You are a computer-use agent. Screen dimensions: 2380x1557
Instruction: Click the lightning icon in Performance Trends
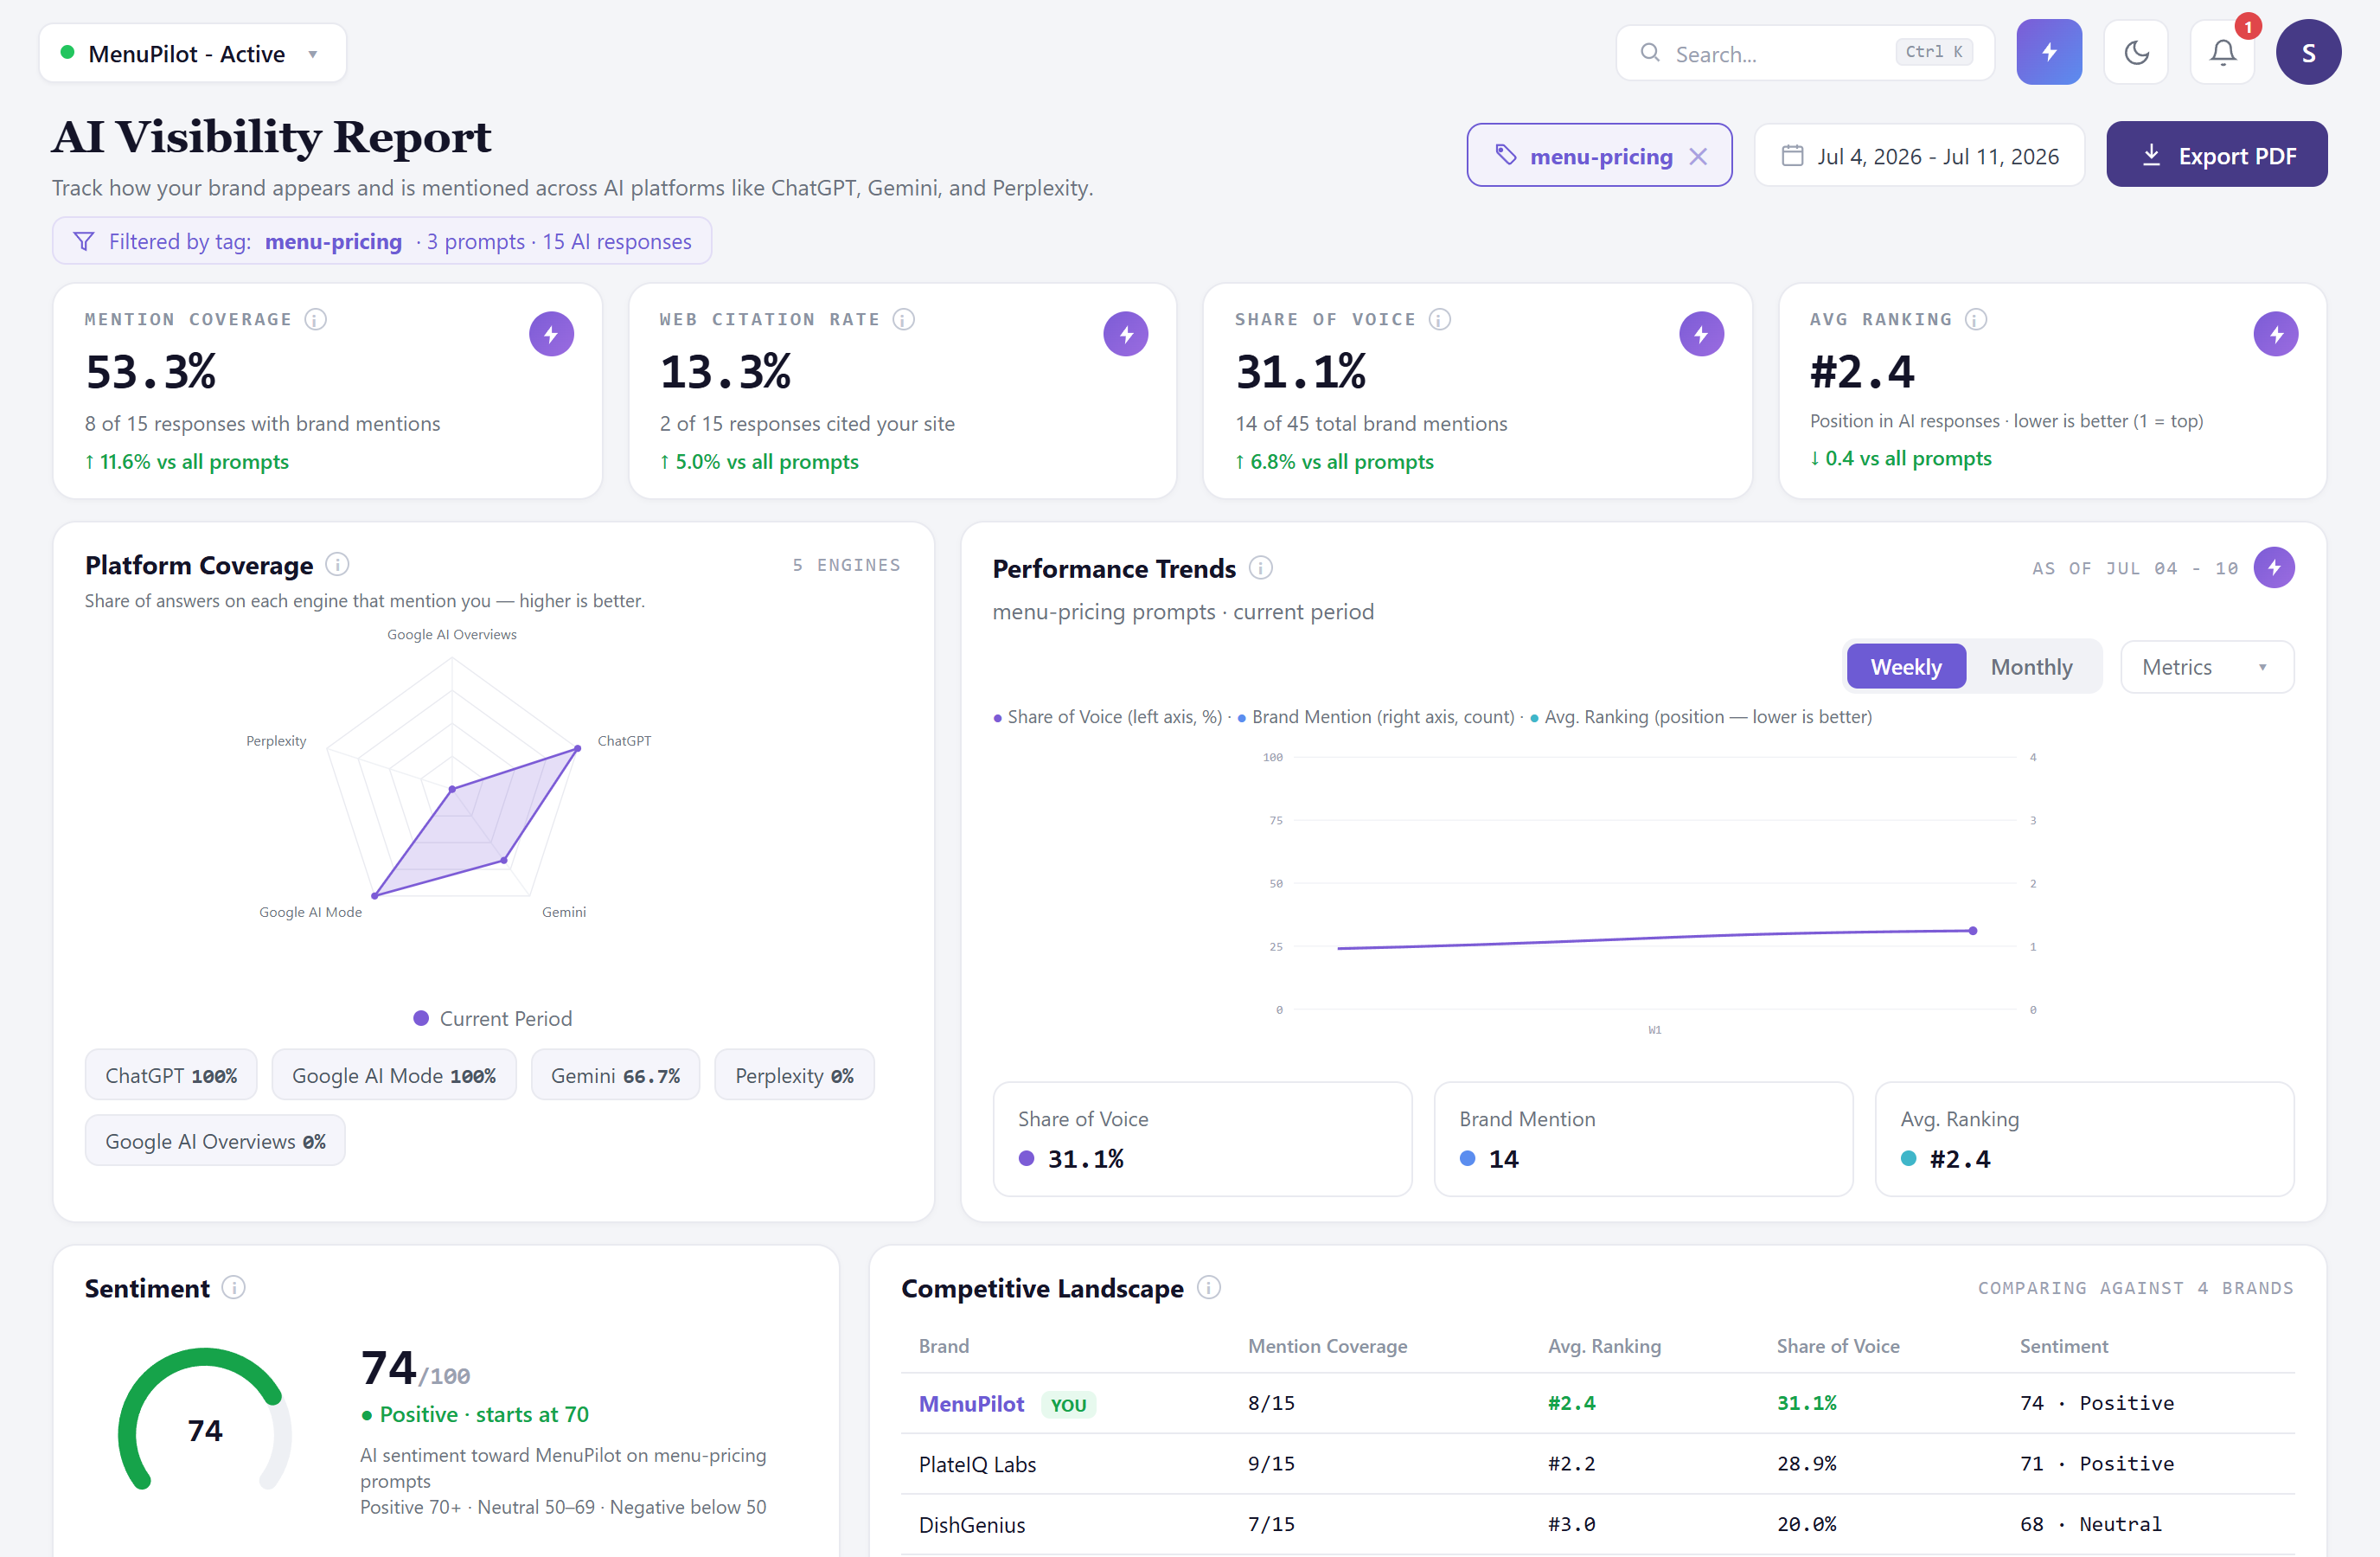tap(2274, 568)
